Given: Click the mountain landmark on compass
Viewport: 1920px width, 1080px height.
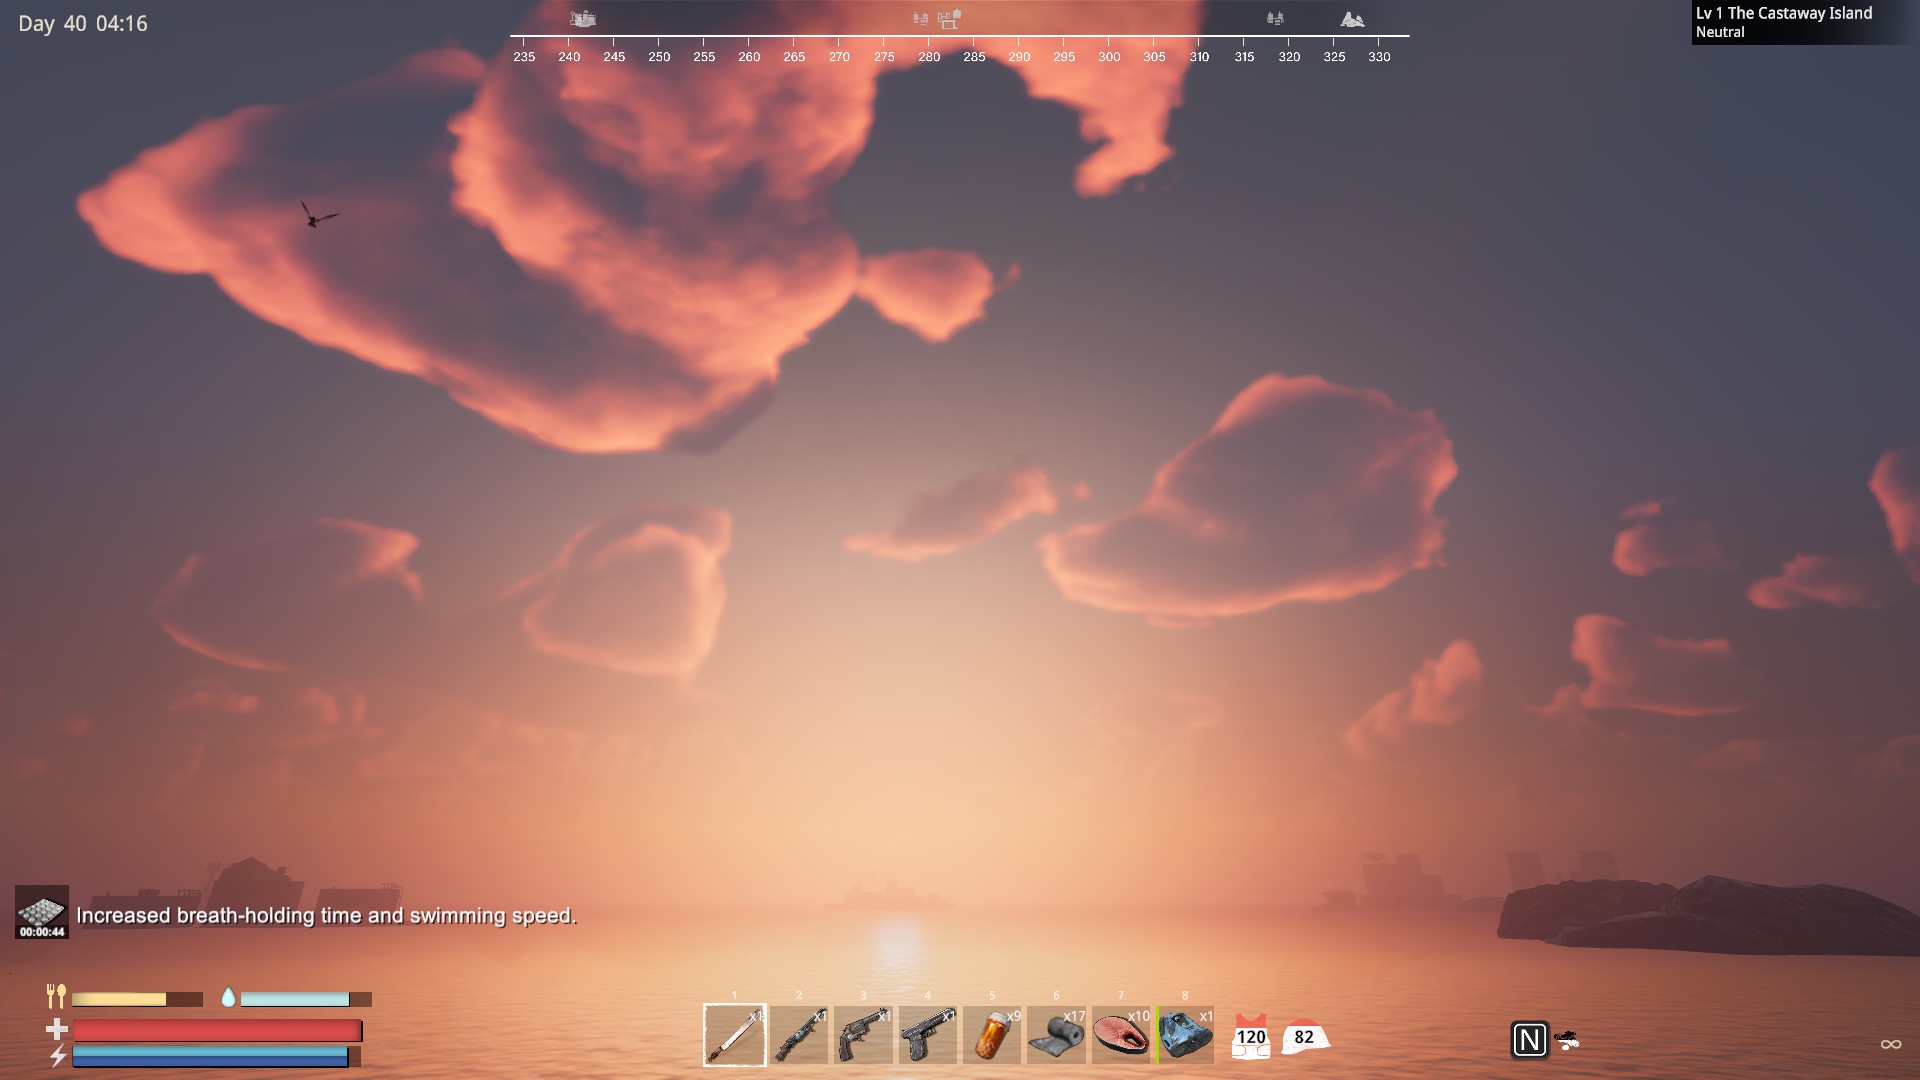Looking at the screenshot, I should (x=1352, y=19).
